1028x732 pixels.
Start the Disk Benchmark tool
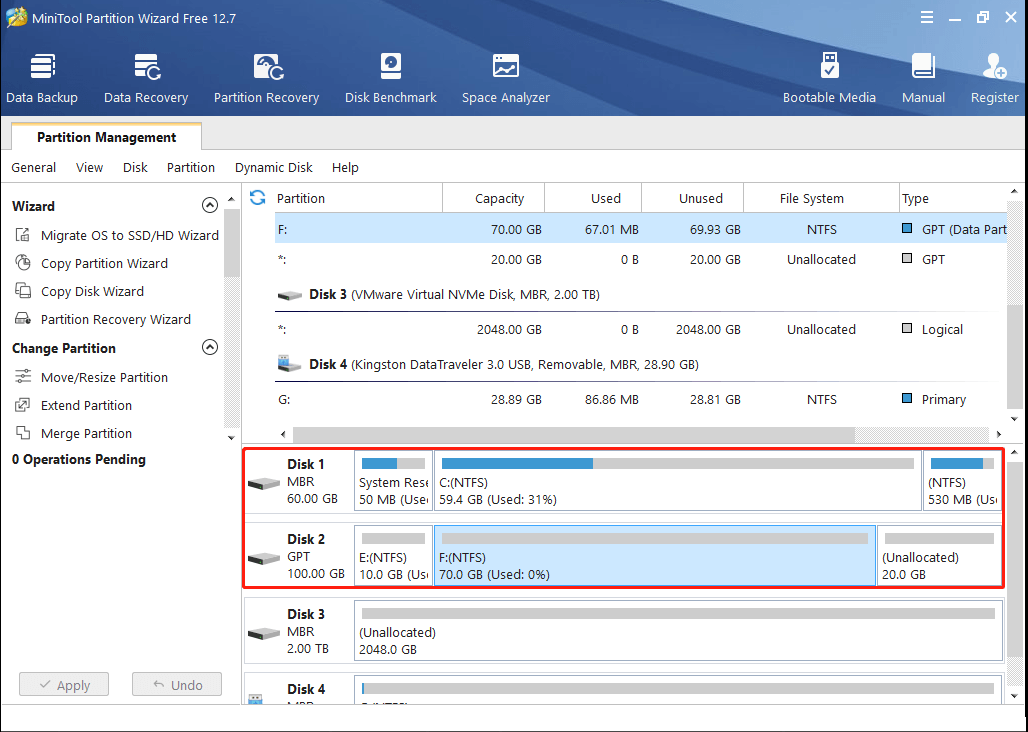click(391, 79)
